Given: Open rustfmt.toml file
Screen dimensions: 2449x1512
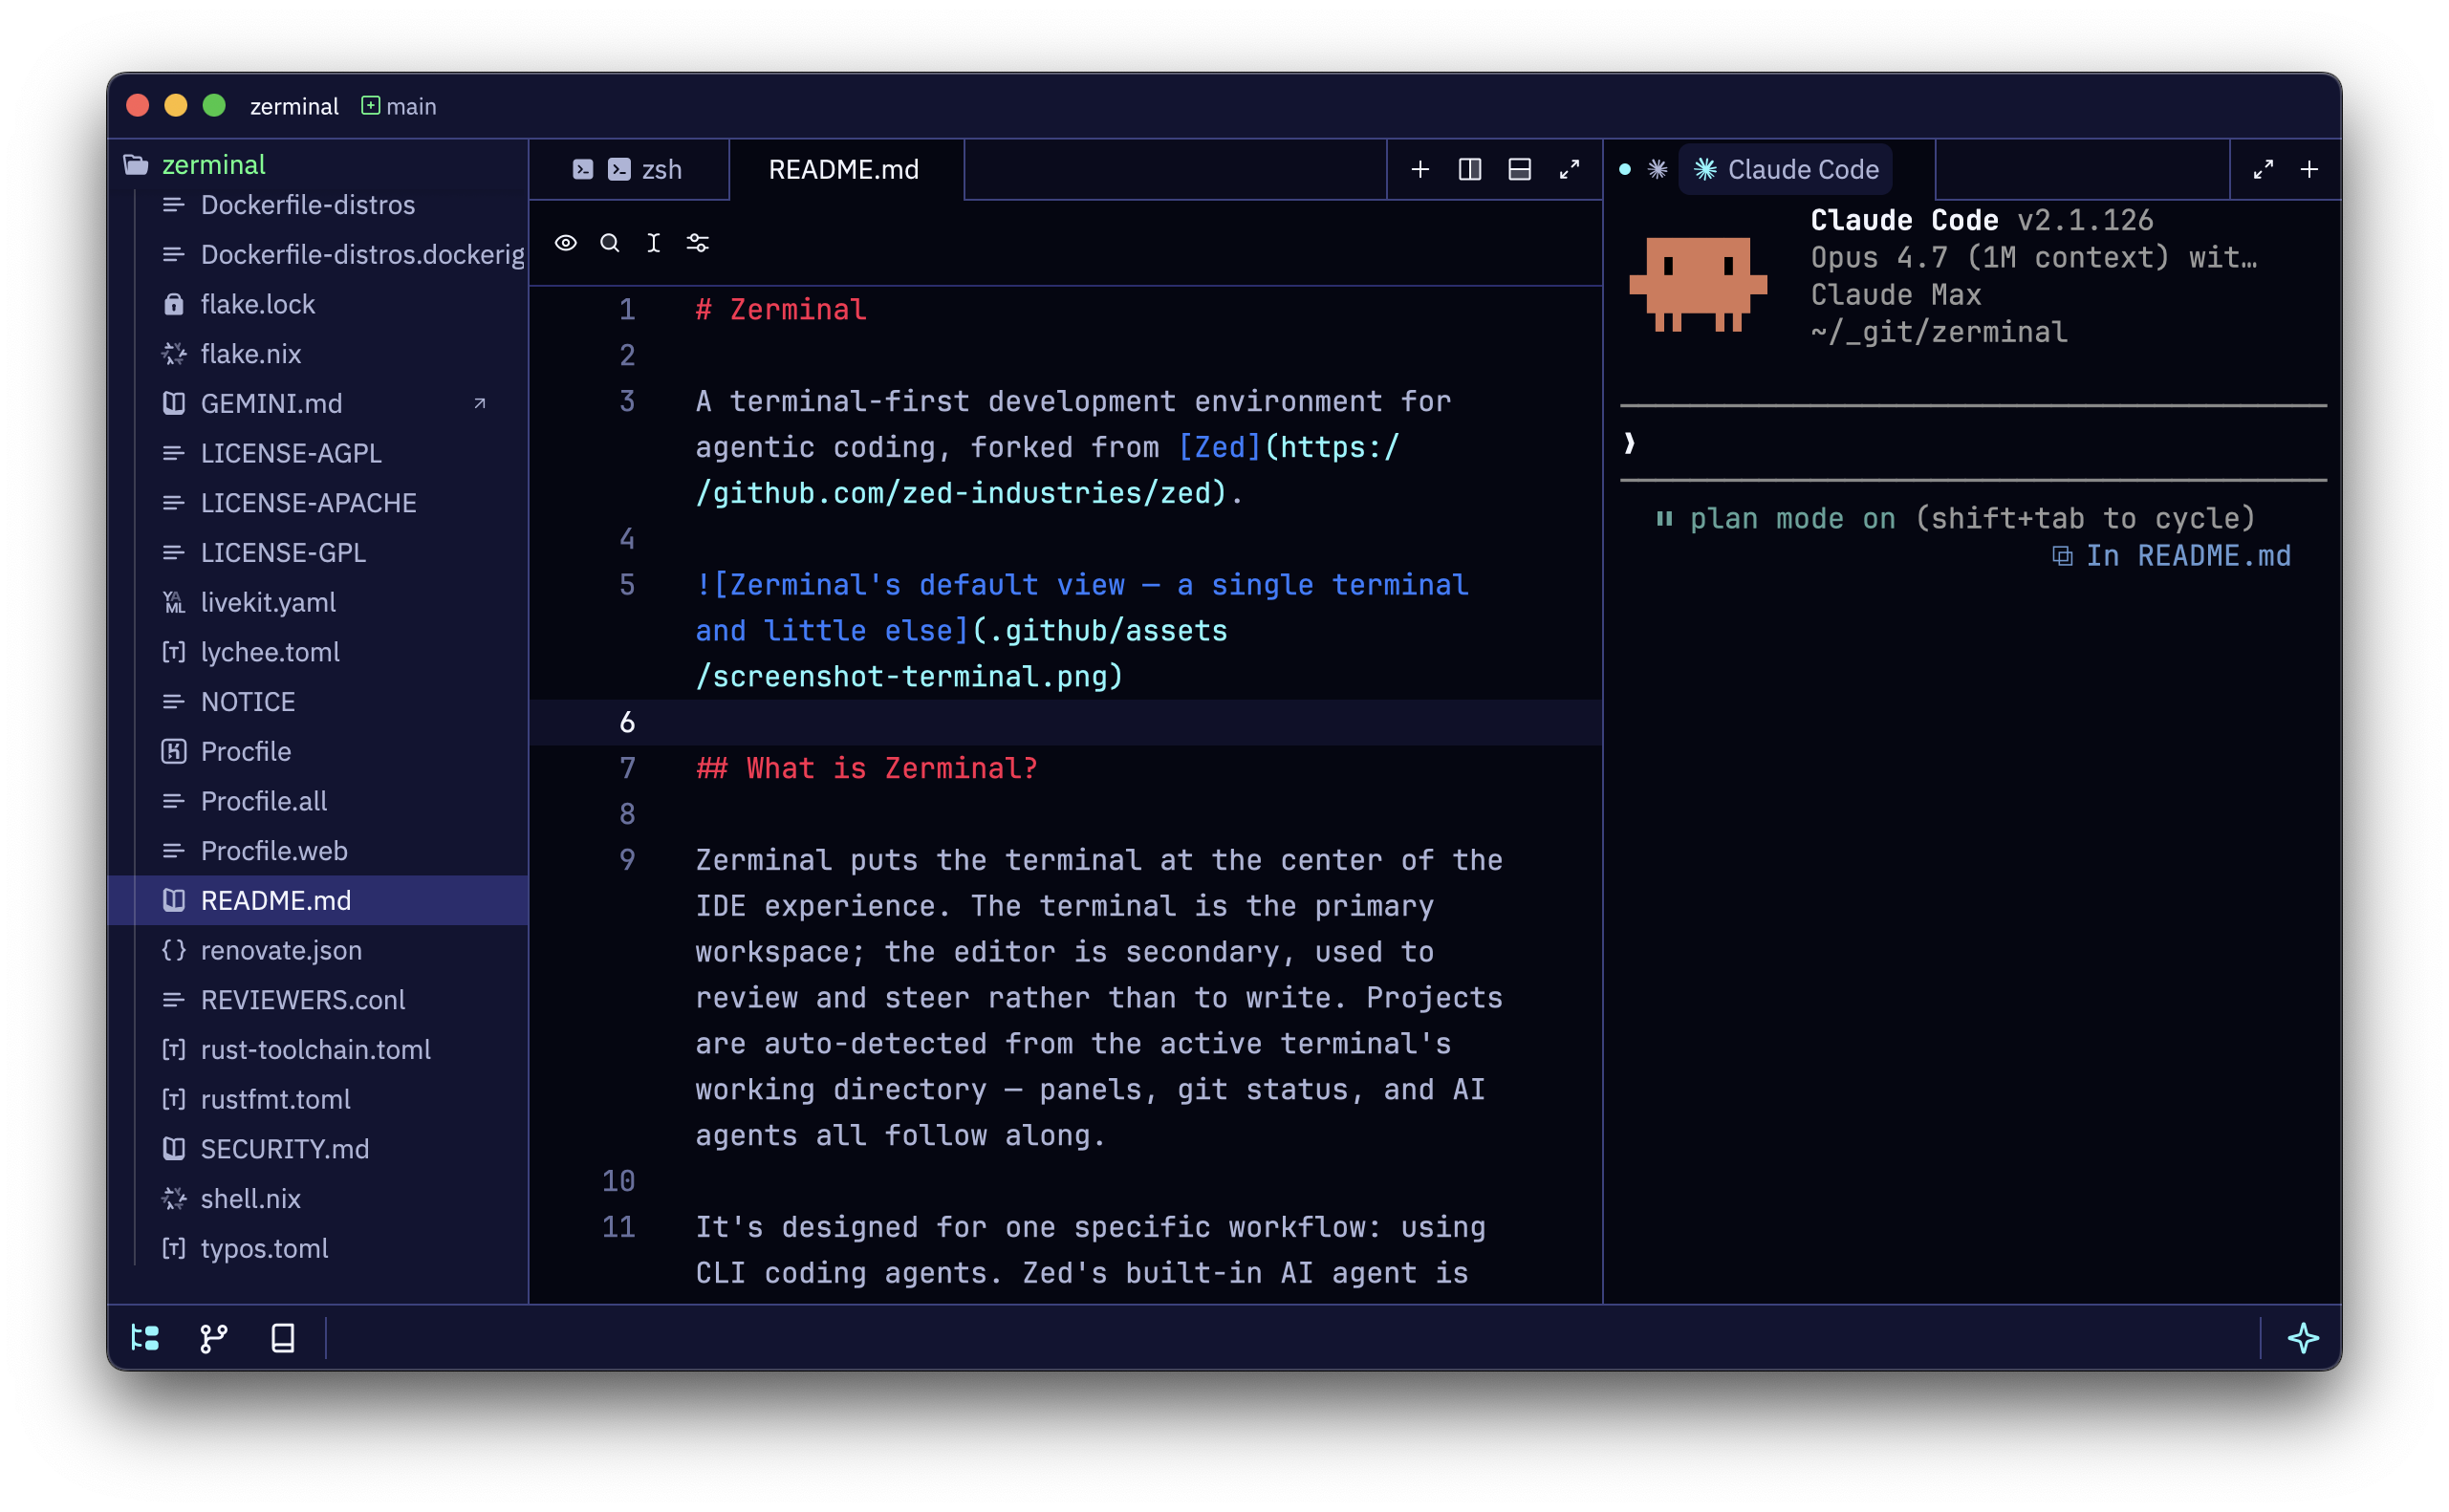Looking at the screenshot, I should coord(318,1099).
